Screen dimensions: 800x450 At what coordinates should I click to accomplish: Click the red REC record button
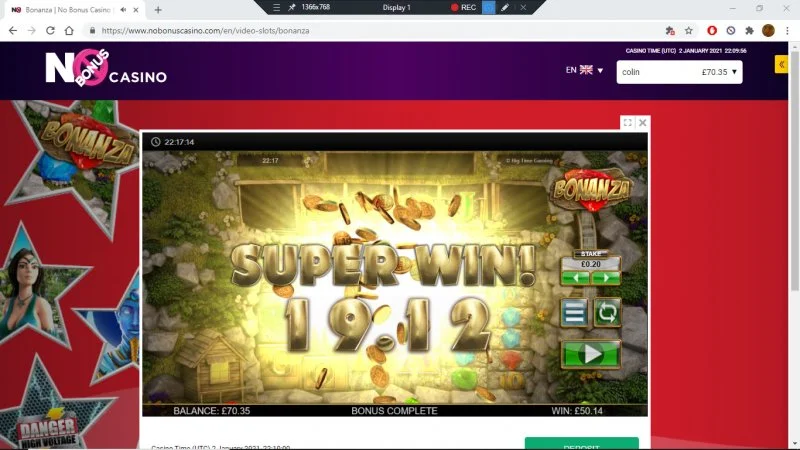click(463, 8)
